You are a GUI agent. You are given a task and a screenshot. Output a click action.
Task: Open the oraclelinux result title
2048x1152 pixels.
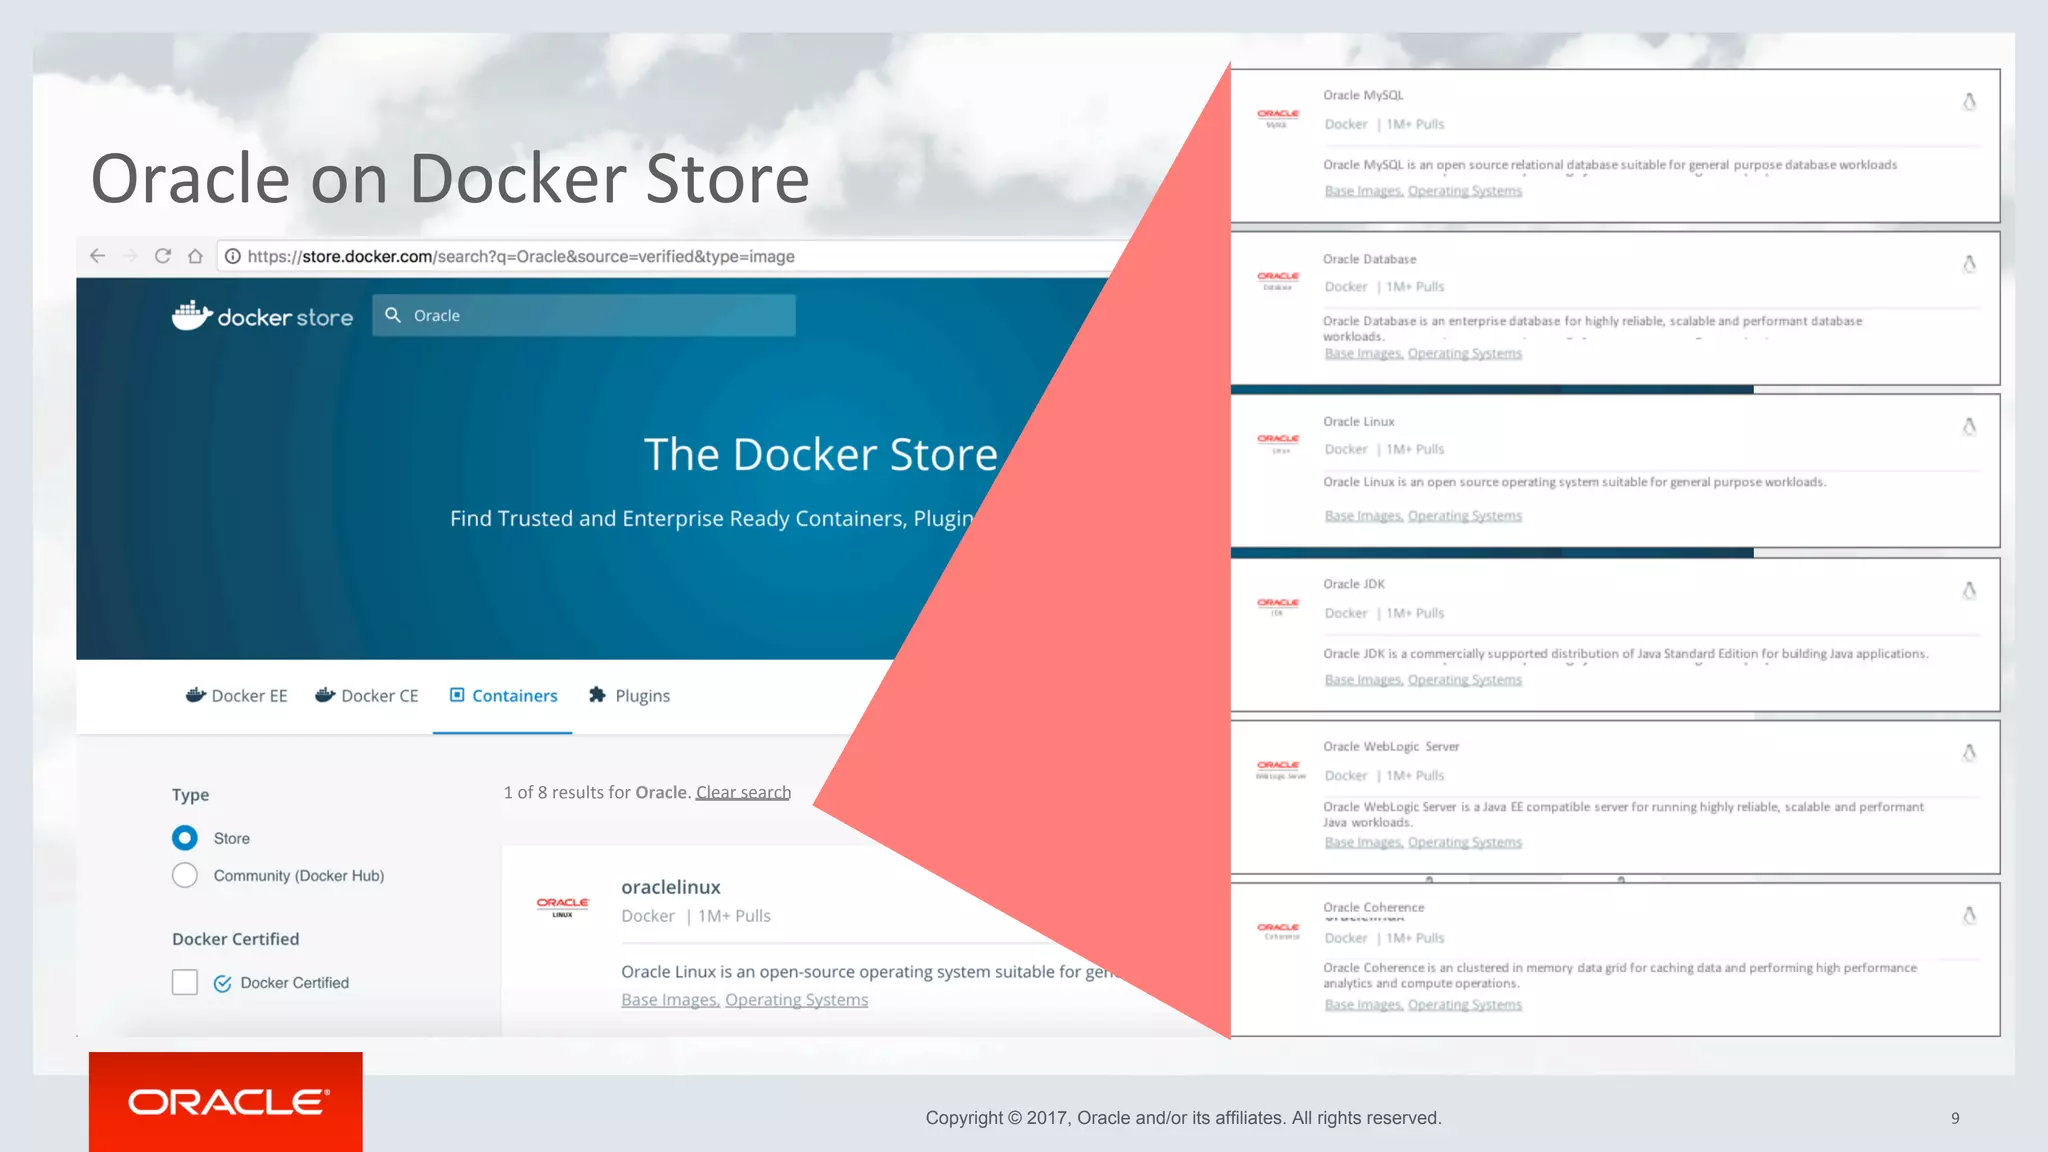click(x=671, y=887)
